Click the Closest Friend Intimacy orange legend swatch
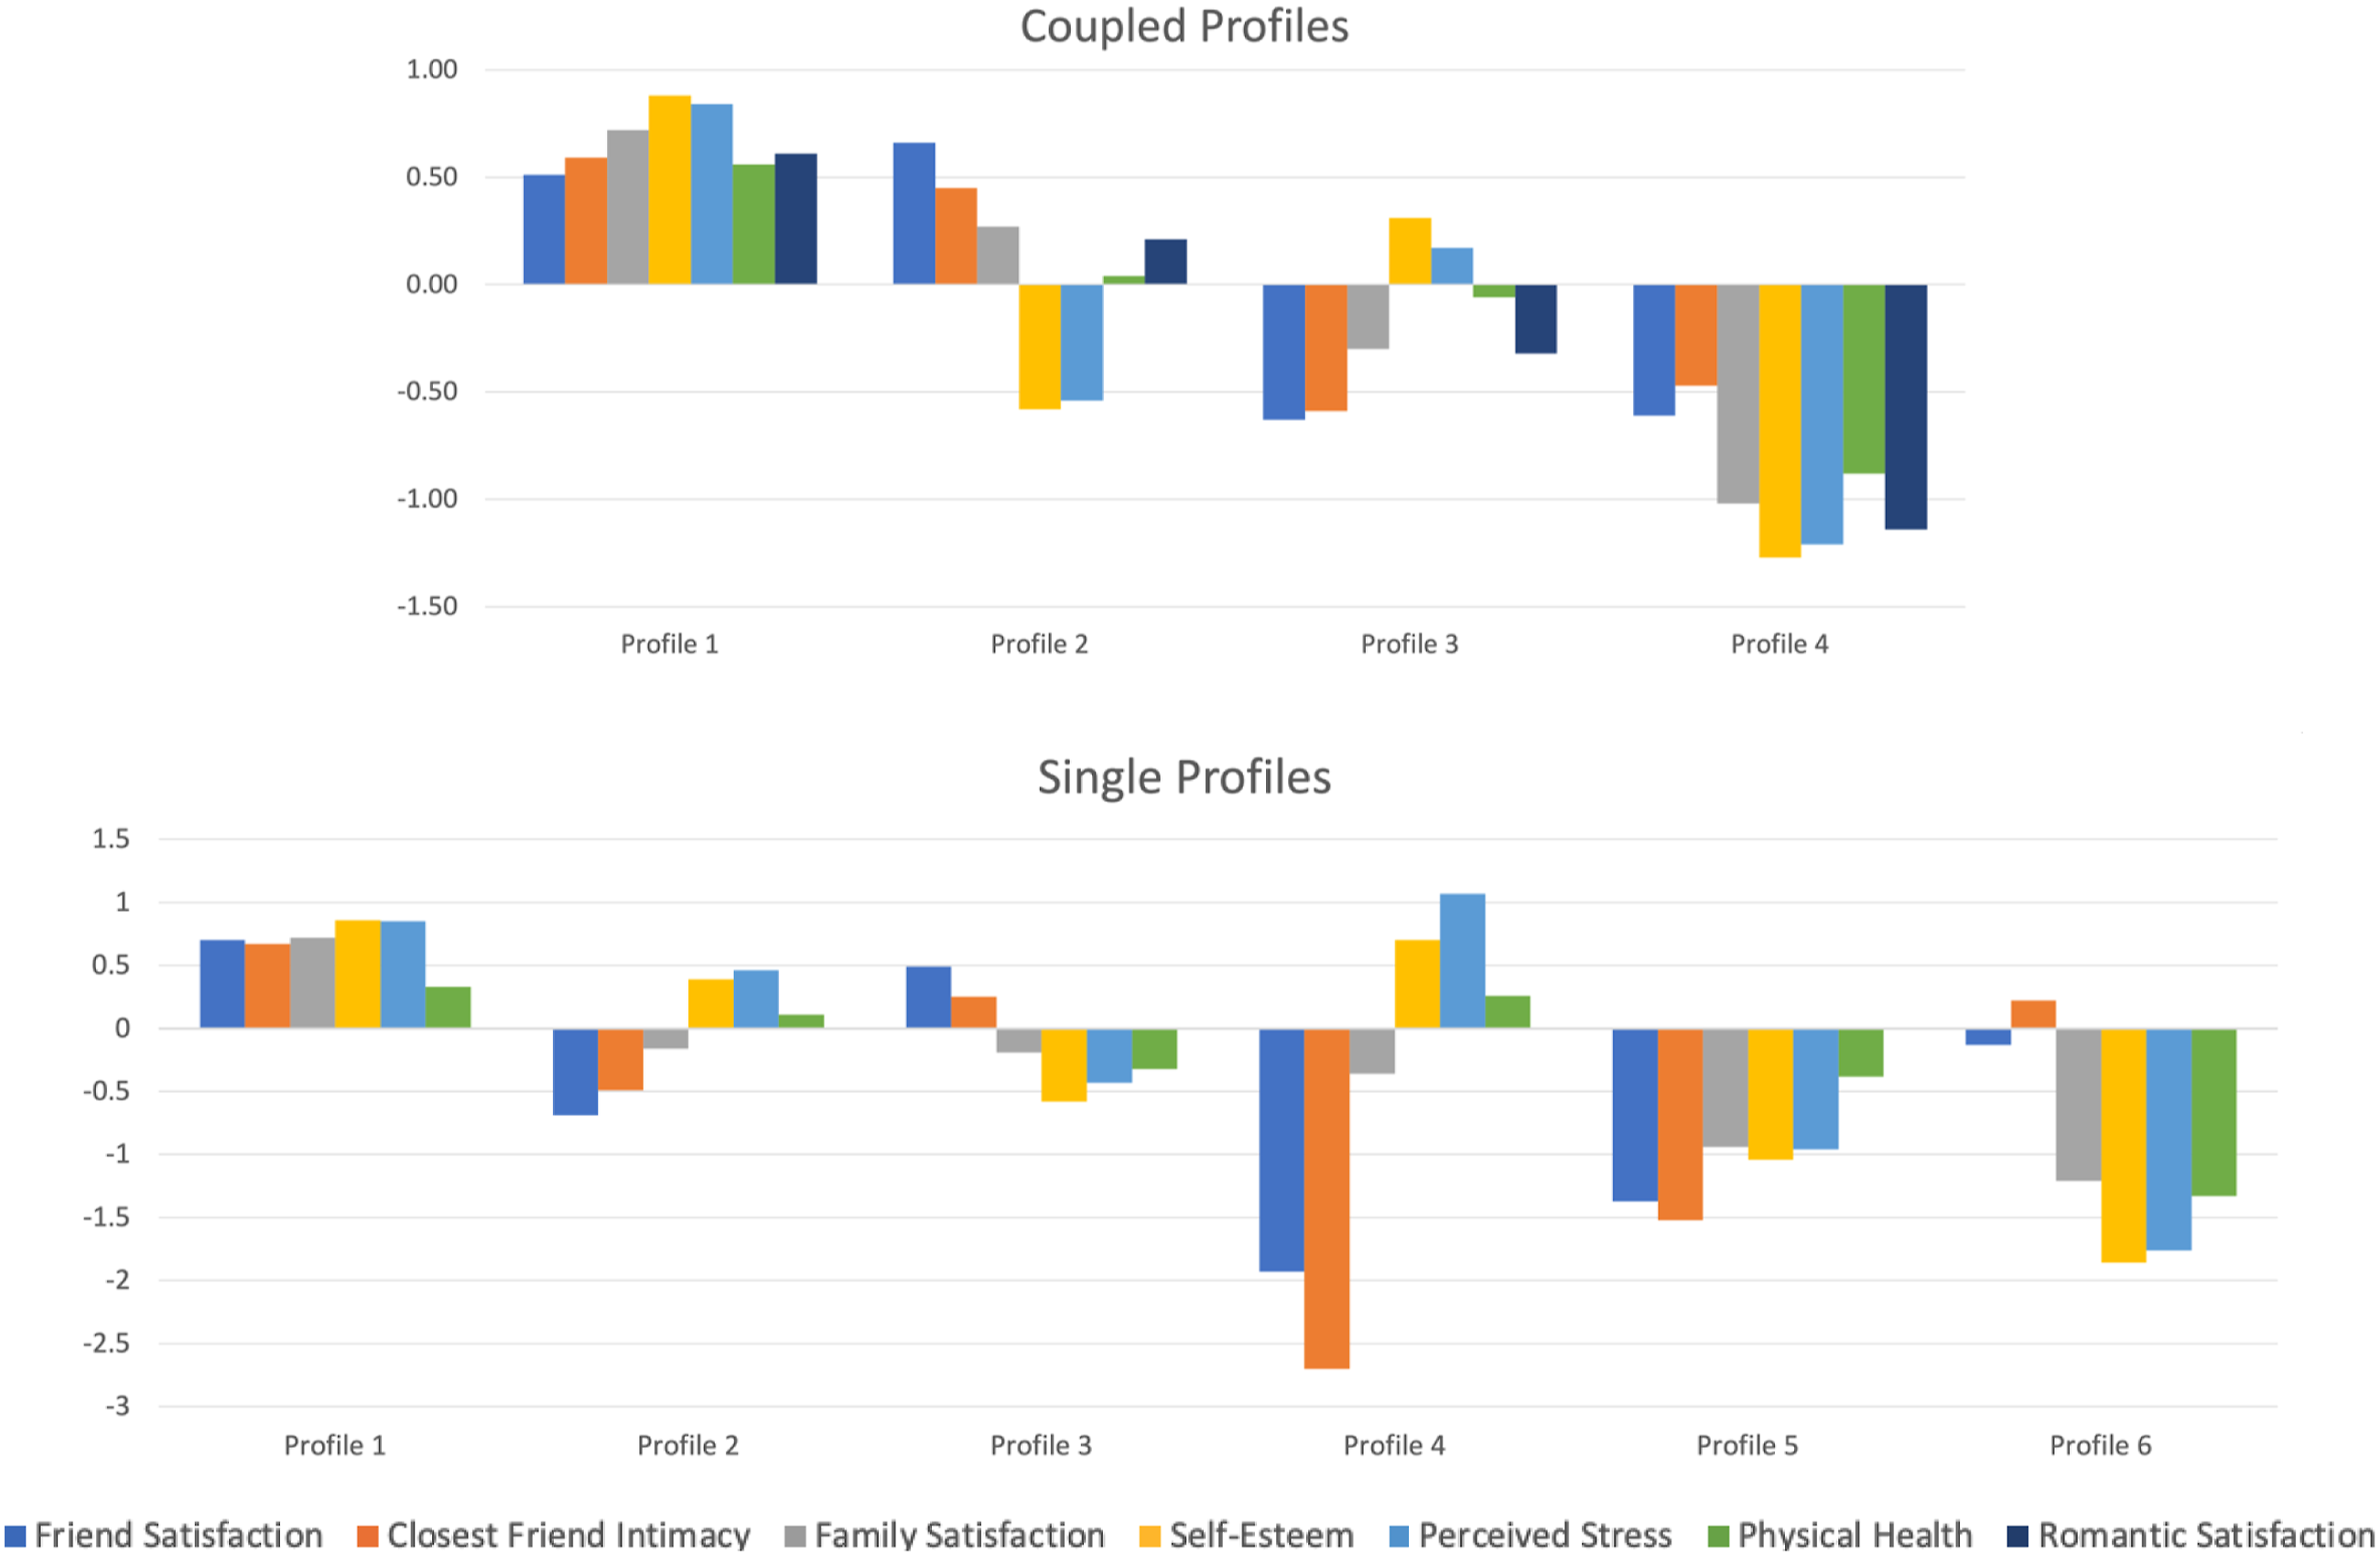The image size is (2380, 1556). click(367, 1536)
